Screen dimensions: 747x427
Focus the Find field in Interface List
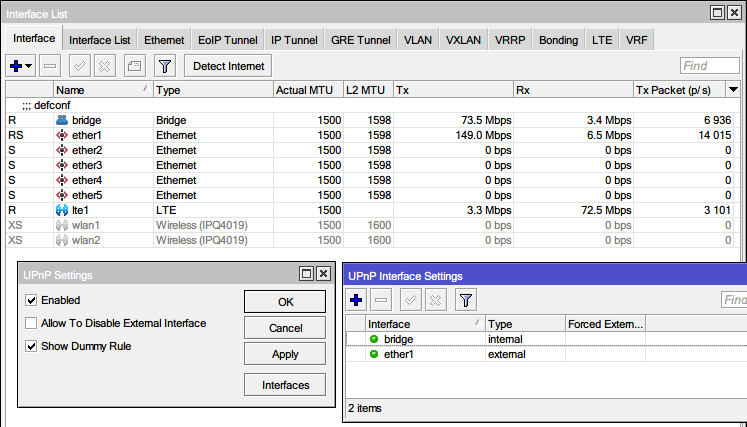(710, 66)
